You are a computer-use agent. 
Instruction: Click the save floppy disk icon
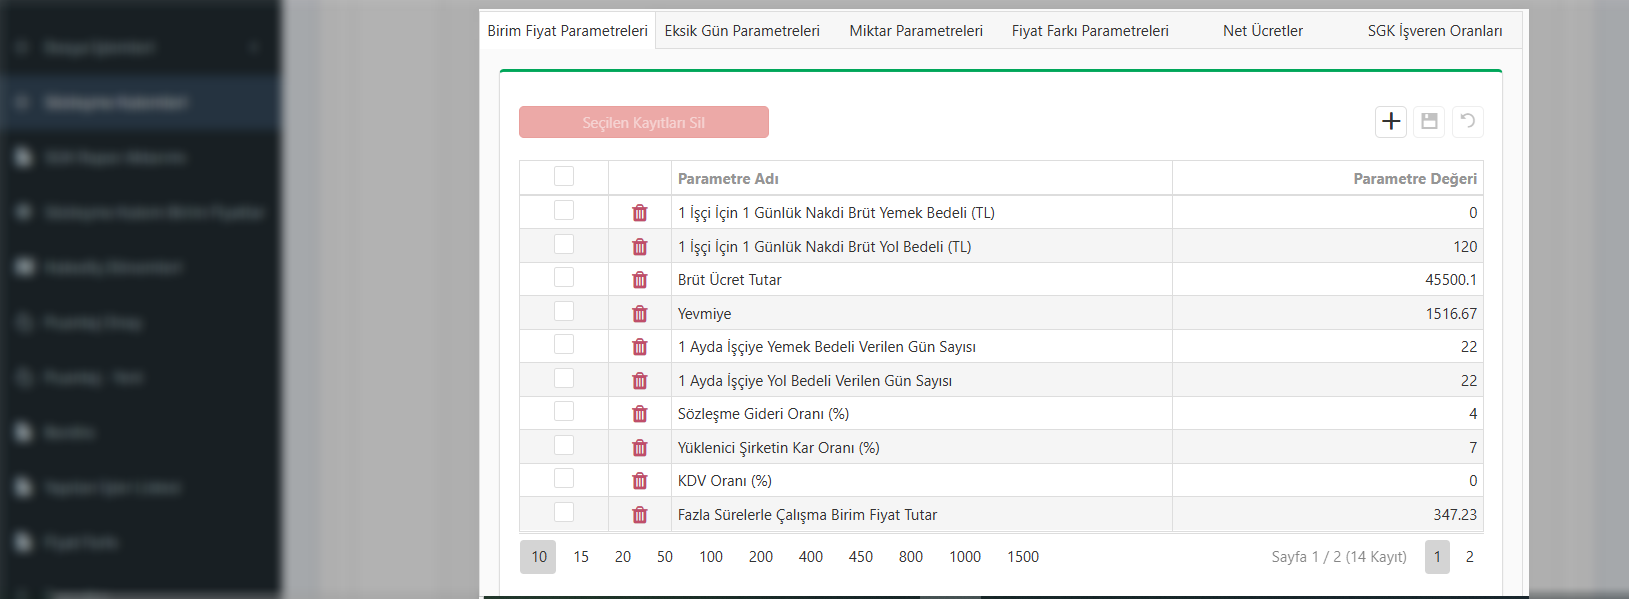pyautogui.click(x=1429, y=122)
